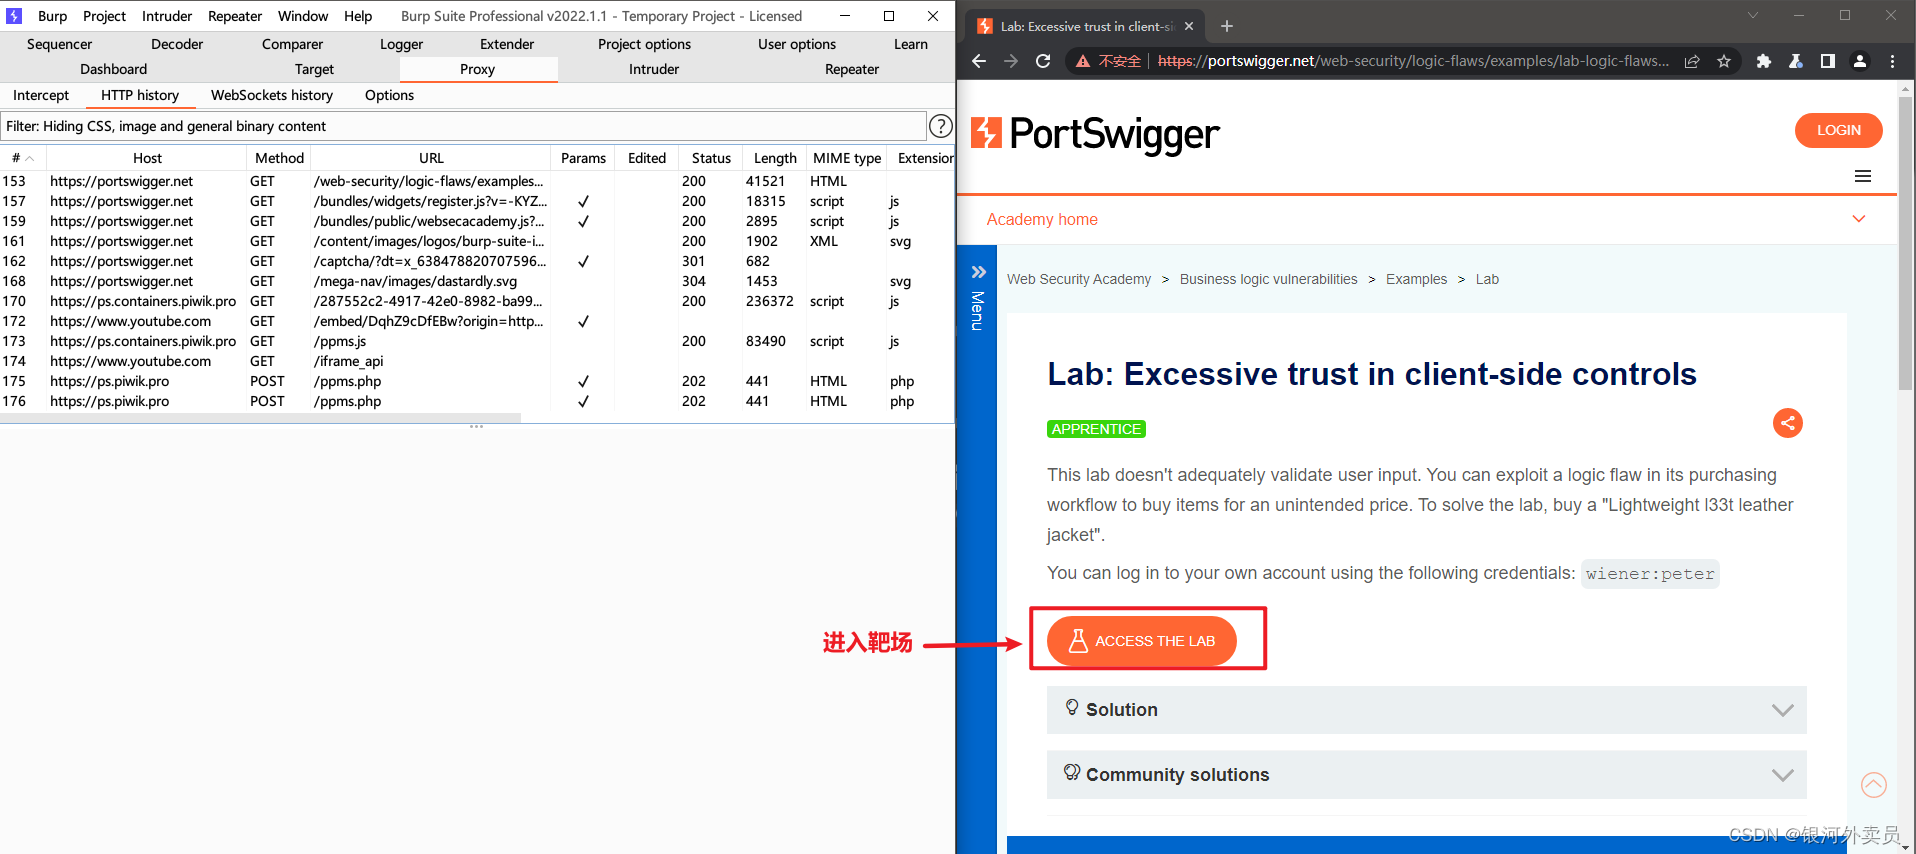The width and height of the screenshot is (1916, 854).
Task: Sort by the Status column header
Action: pyautogui.click(x=711, y=158)
